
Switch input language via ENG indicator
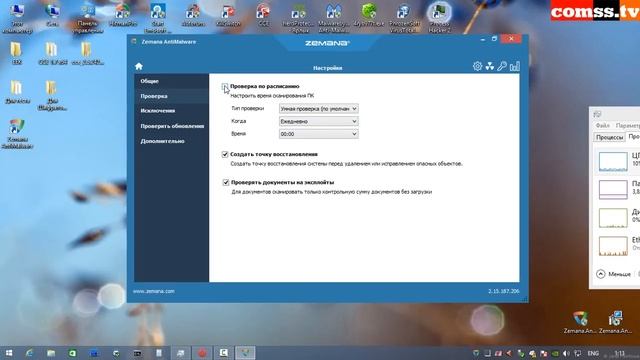593,353
